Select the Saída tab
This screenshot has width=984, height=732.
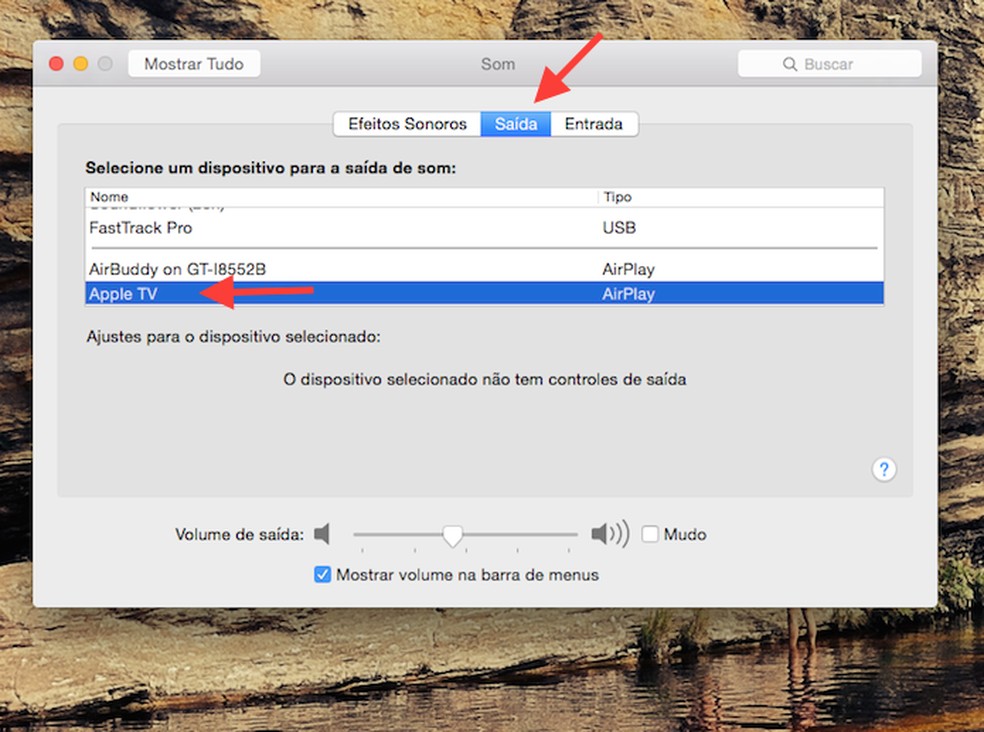pos(515,123)
